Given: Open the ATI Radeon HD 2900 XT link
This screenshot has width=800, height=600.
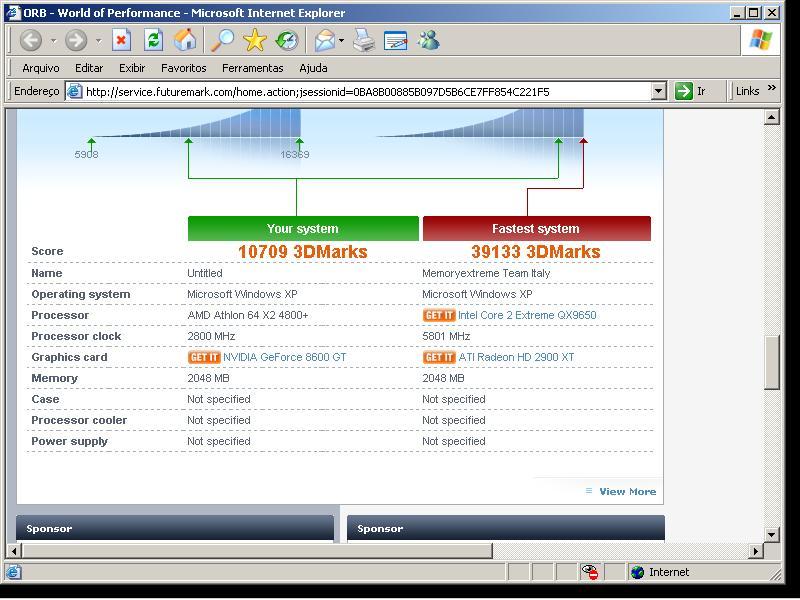Looking at the screenshot, I should point(516,357).
